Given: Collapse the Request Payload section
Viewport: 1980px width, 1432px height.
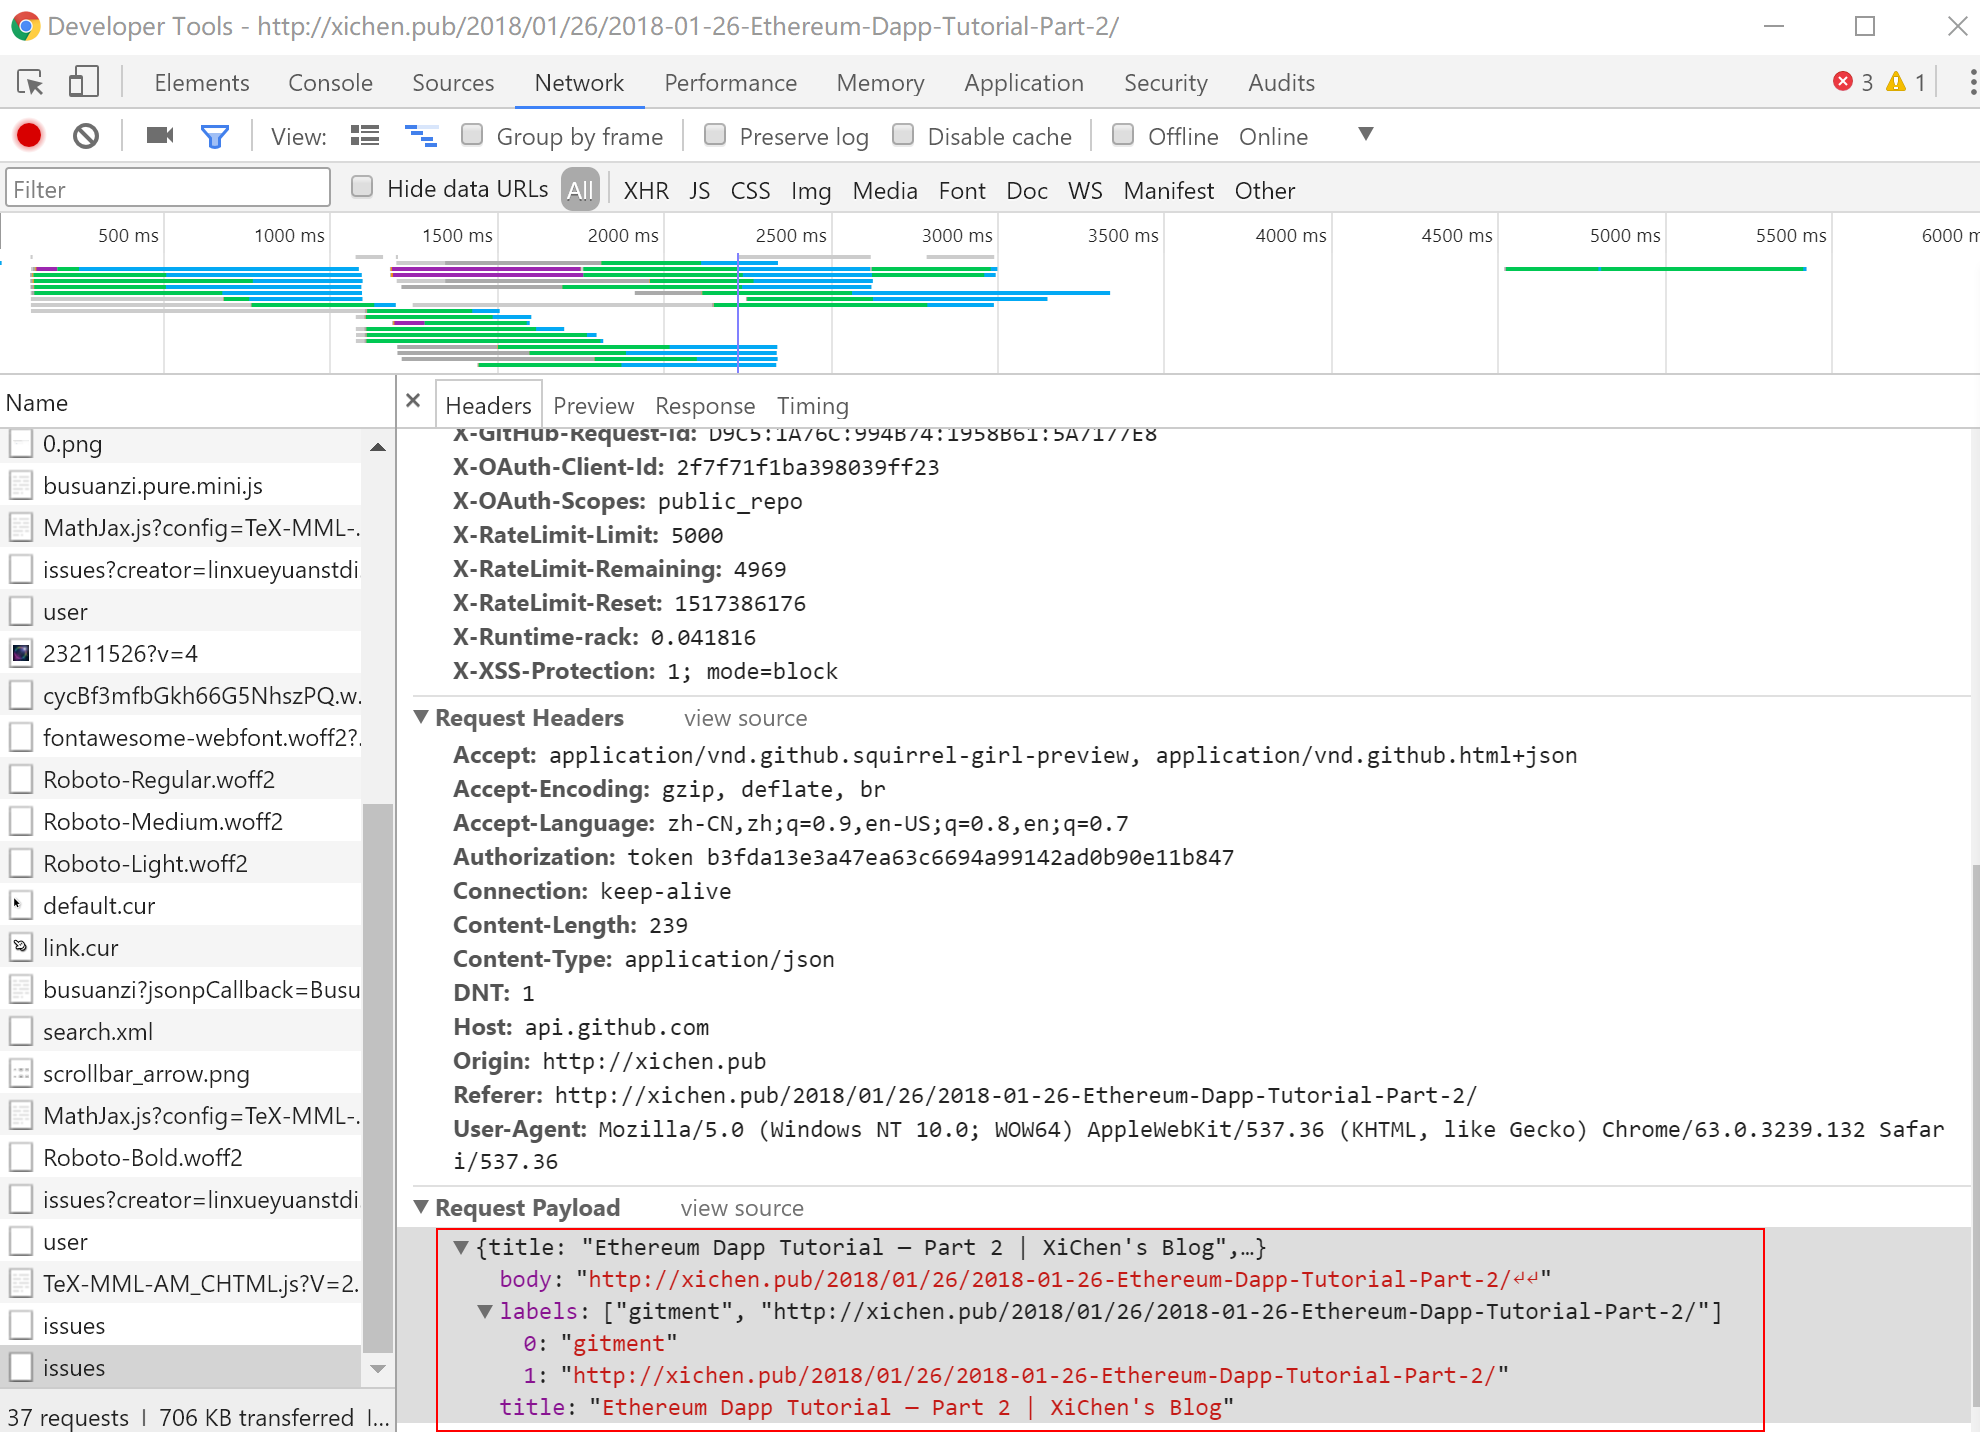Looking at the screenshot, I should pos(421,1207).
